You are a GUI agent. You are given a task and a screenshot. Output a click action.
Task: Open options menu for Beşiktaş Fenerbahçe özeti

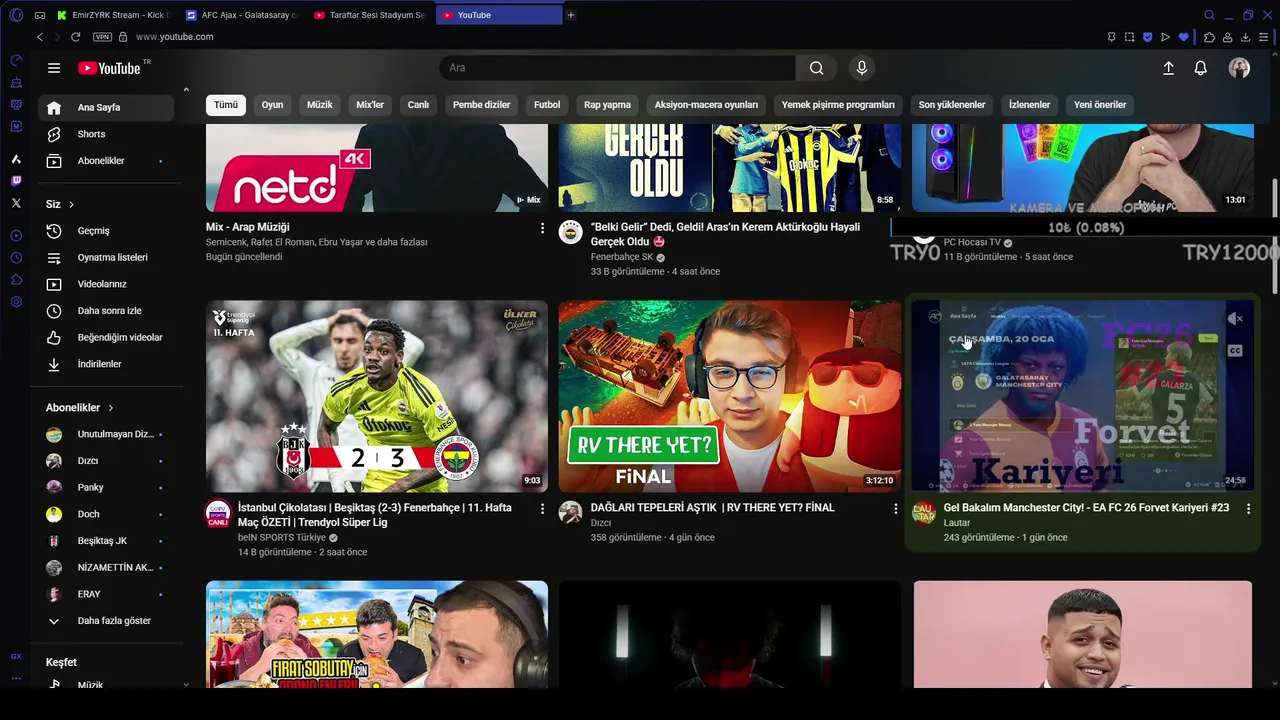[543, 509]
